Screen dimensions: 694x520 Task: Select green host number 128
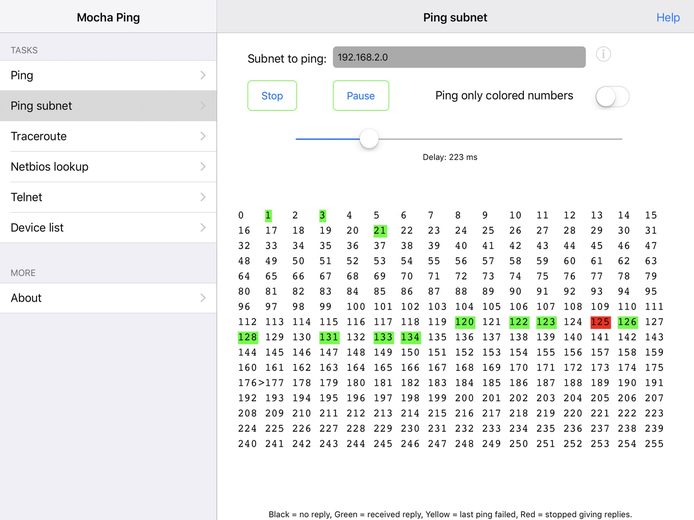tap(247, 337)
